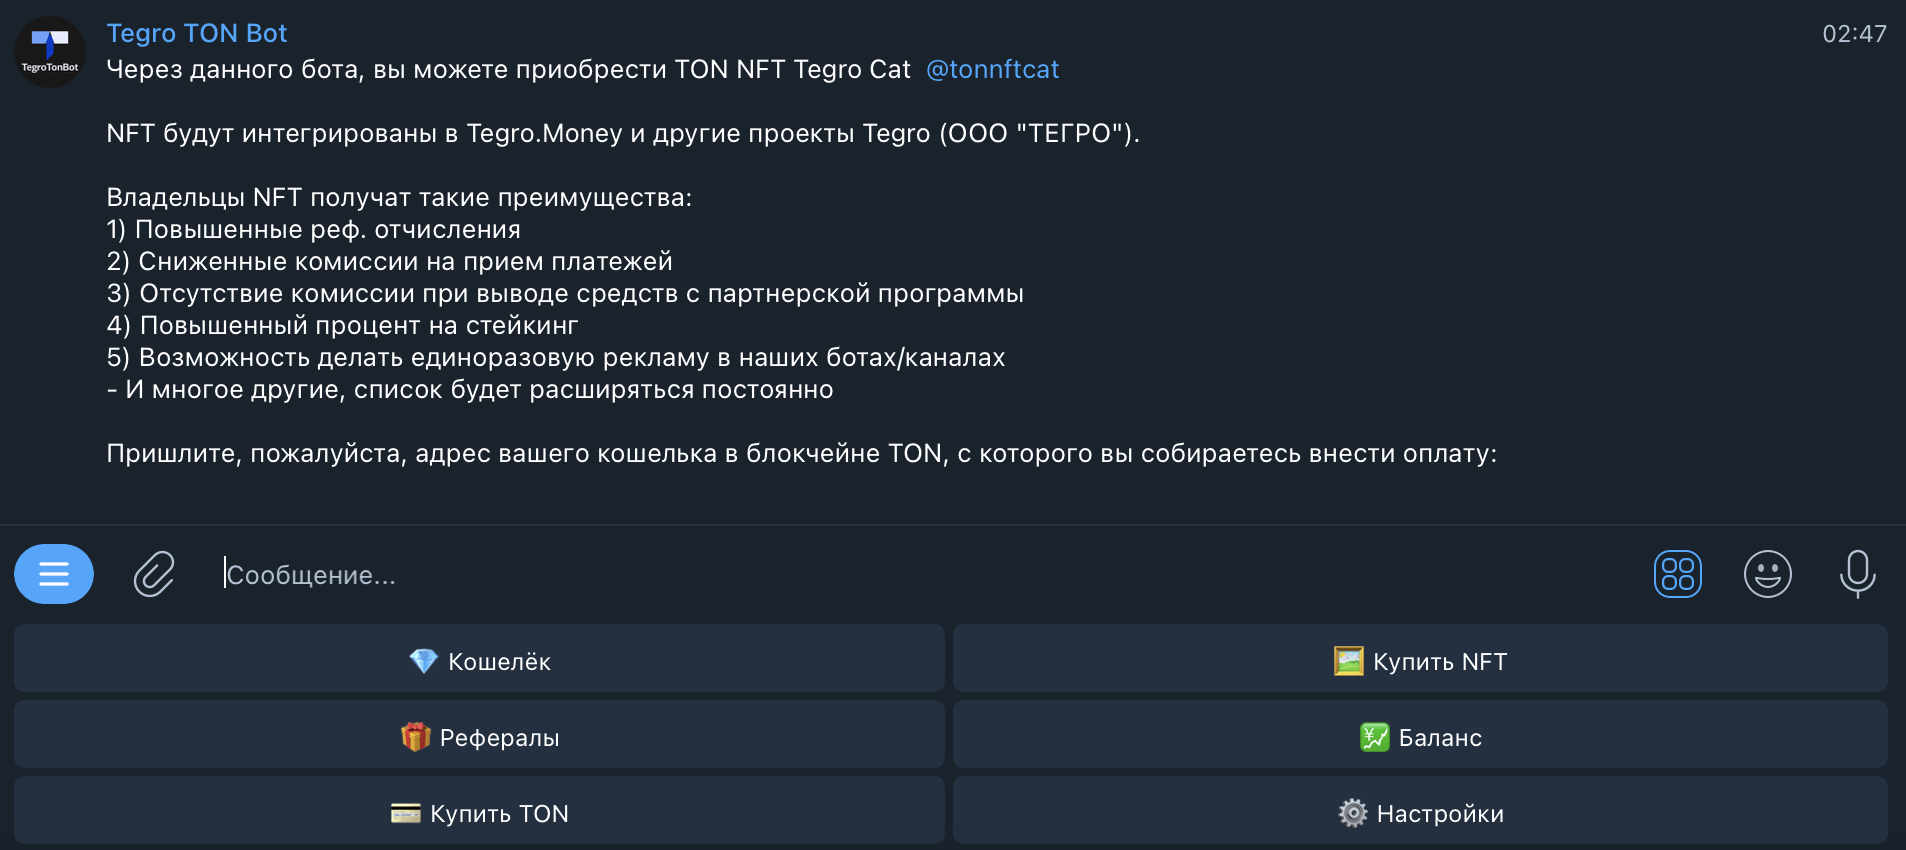Click the gear icon on Настройки
Viewport: 1906px width, 850px height.
click(x=1352, y=813)
